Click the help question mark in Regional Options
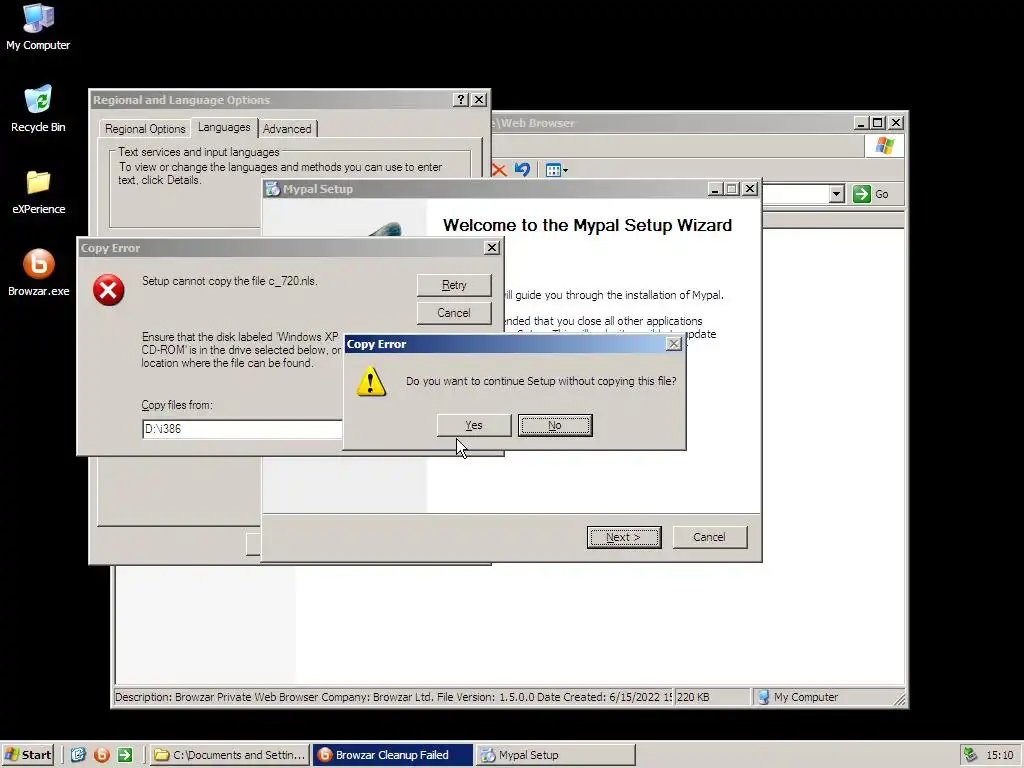This screenshot has height=768, width=1024. [461, 99]
